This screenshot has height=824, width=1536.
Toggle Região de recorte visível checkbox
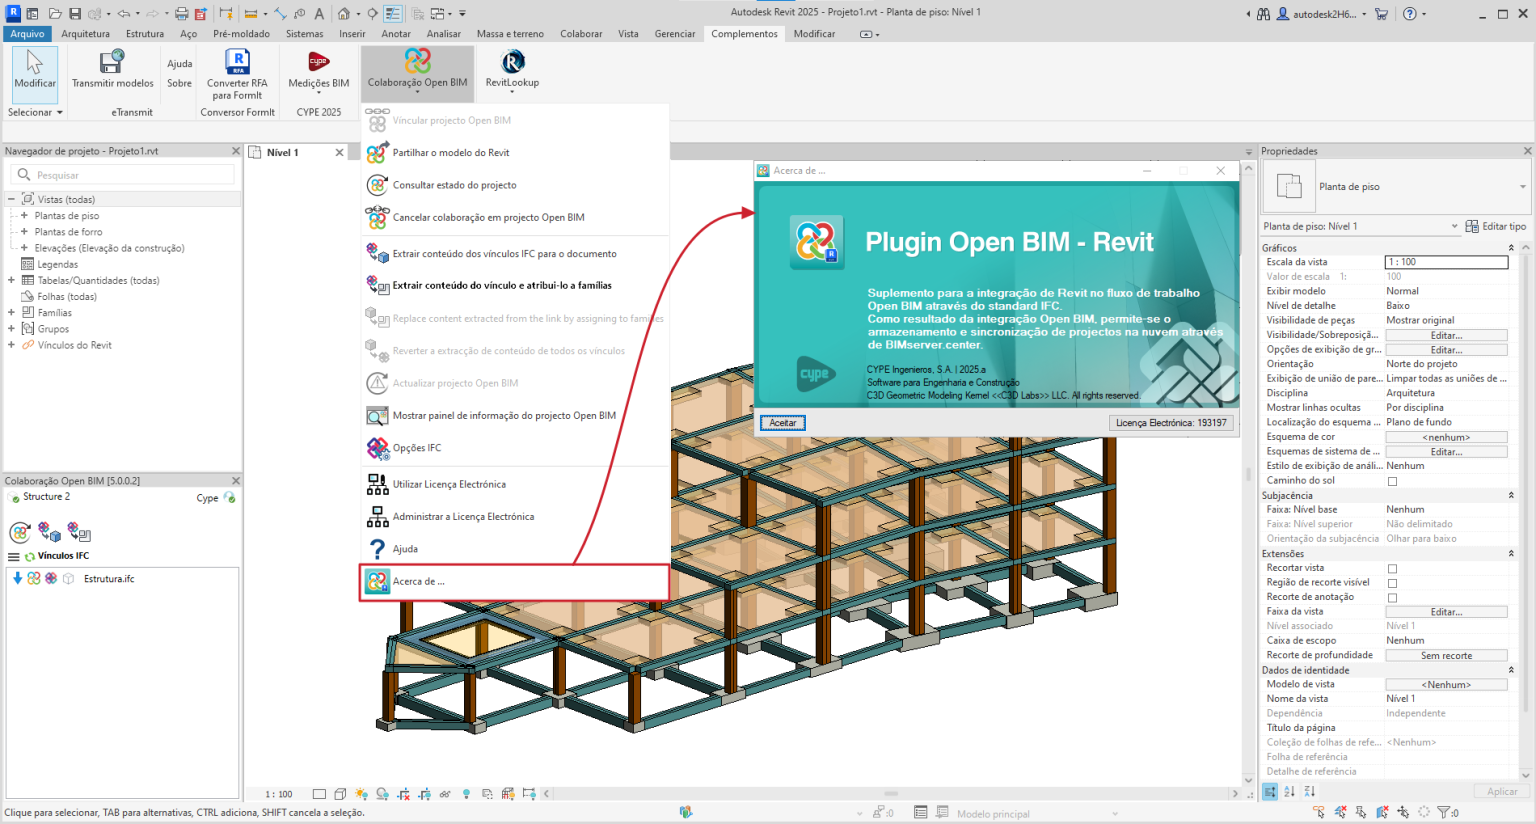[x=1392, y=583]
